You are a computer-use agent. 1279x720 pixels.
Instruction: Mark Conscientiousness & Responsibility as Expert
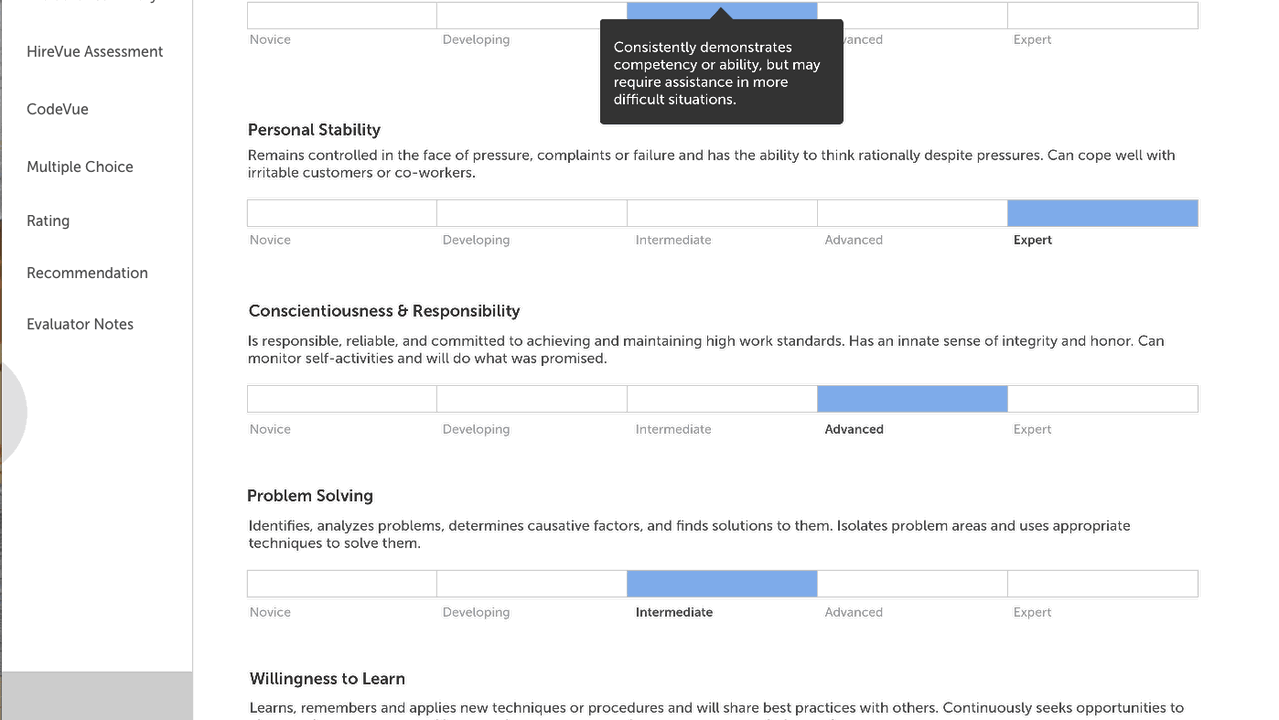[1102, 399]
